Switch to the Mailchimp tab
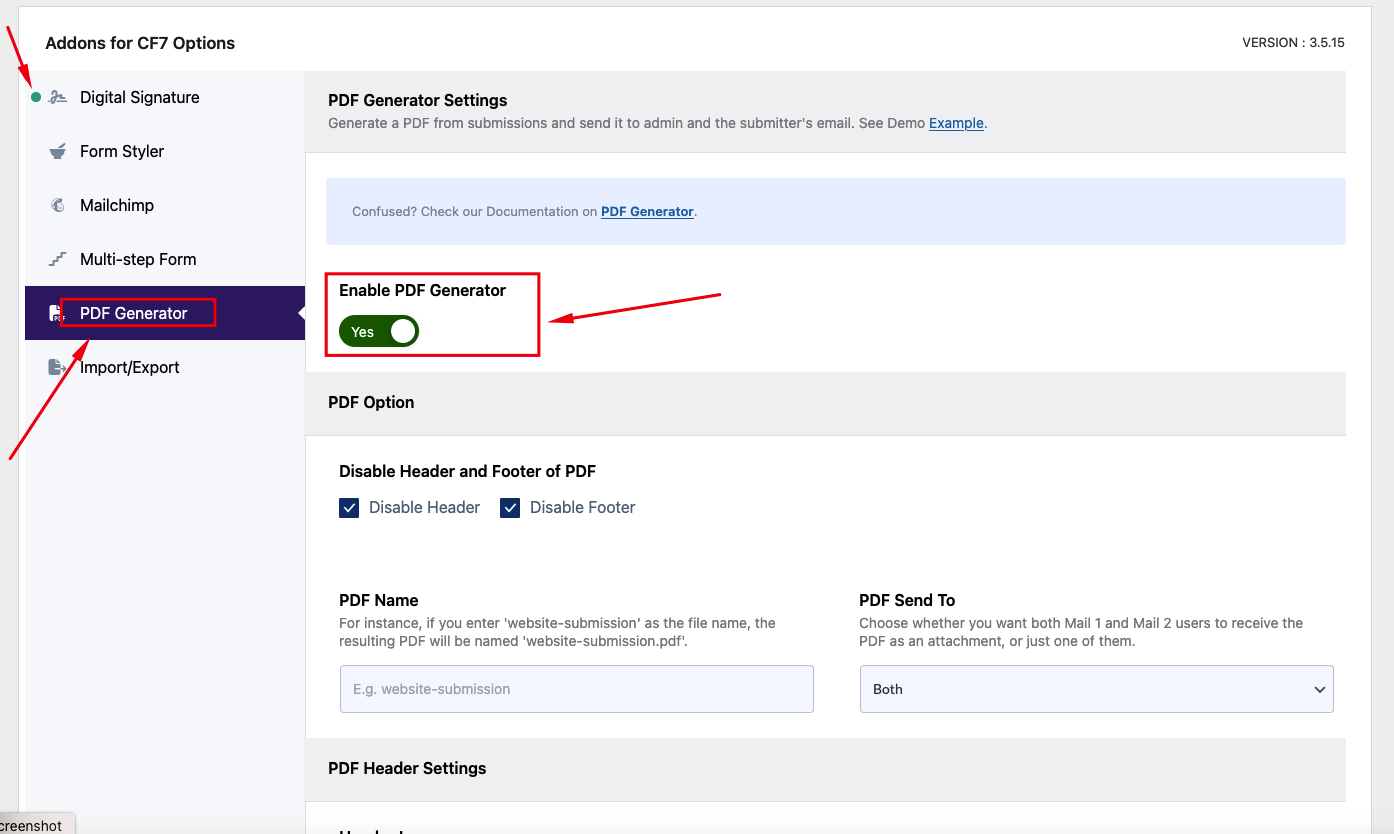Screen dimensions: 1394x834 (x=165, y=205)
